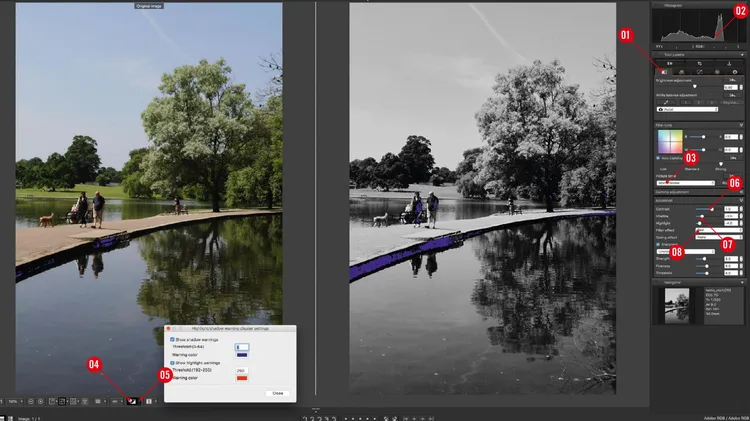
Task: Toggle the Sharpness checkbox
Action: [x=658, y=244]
